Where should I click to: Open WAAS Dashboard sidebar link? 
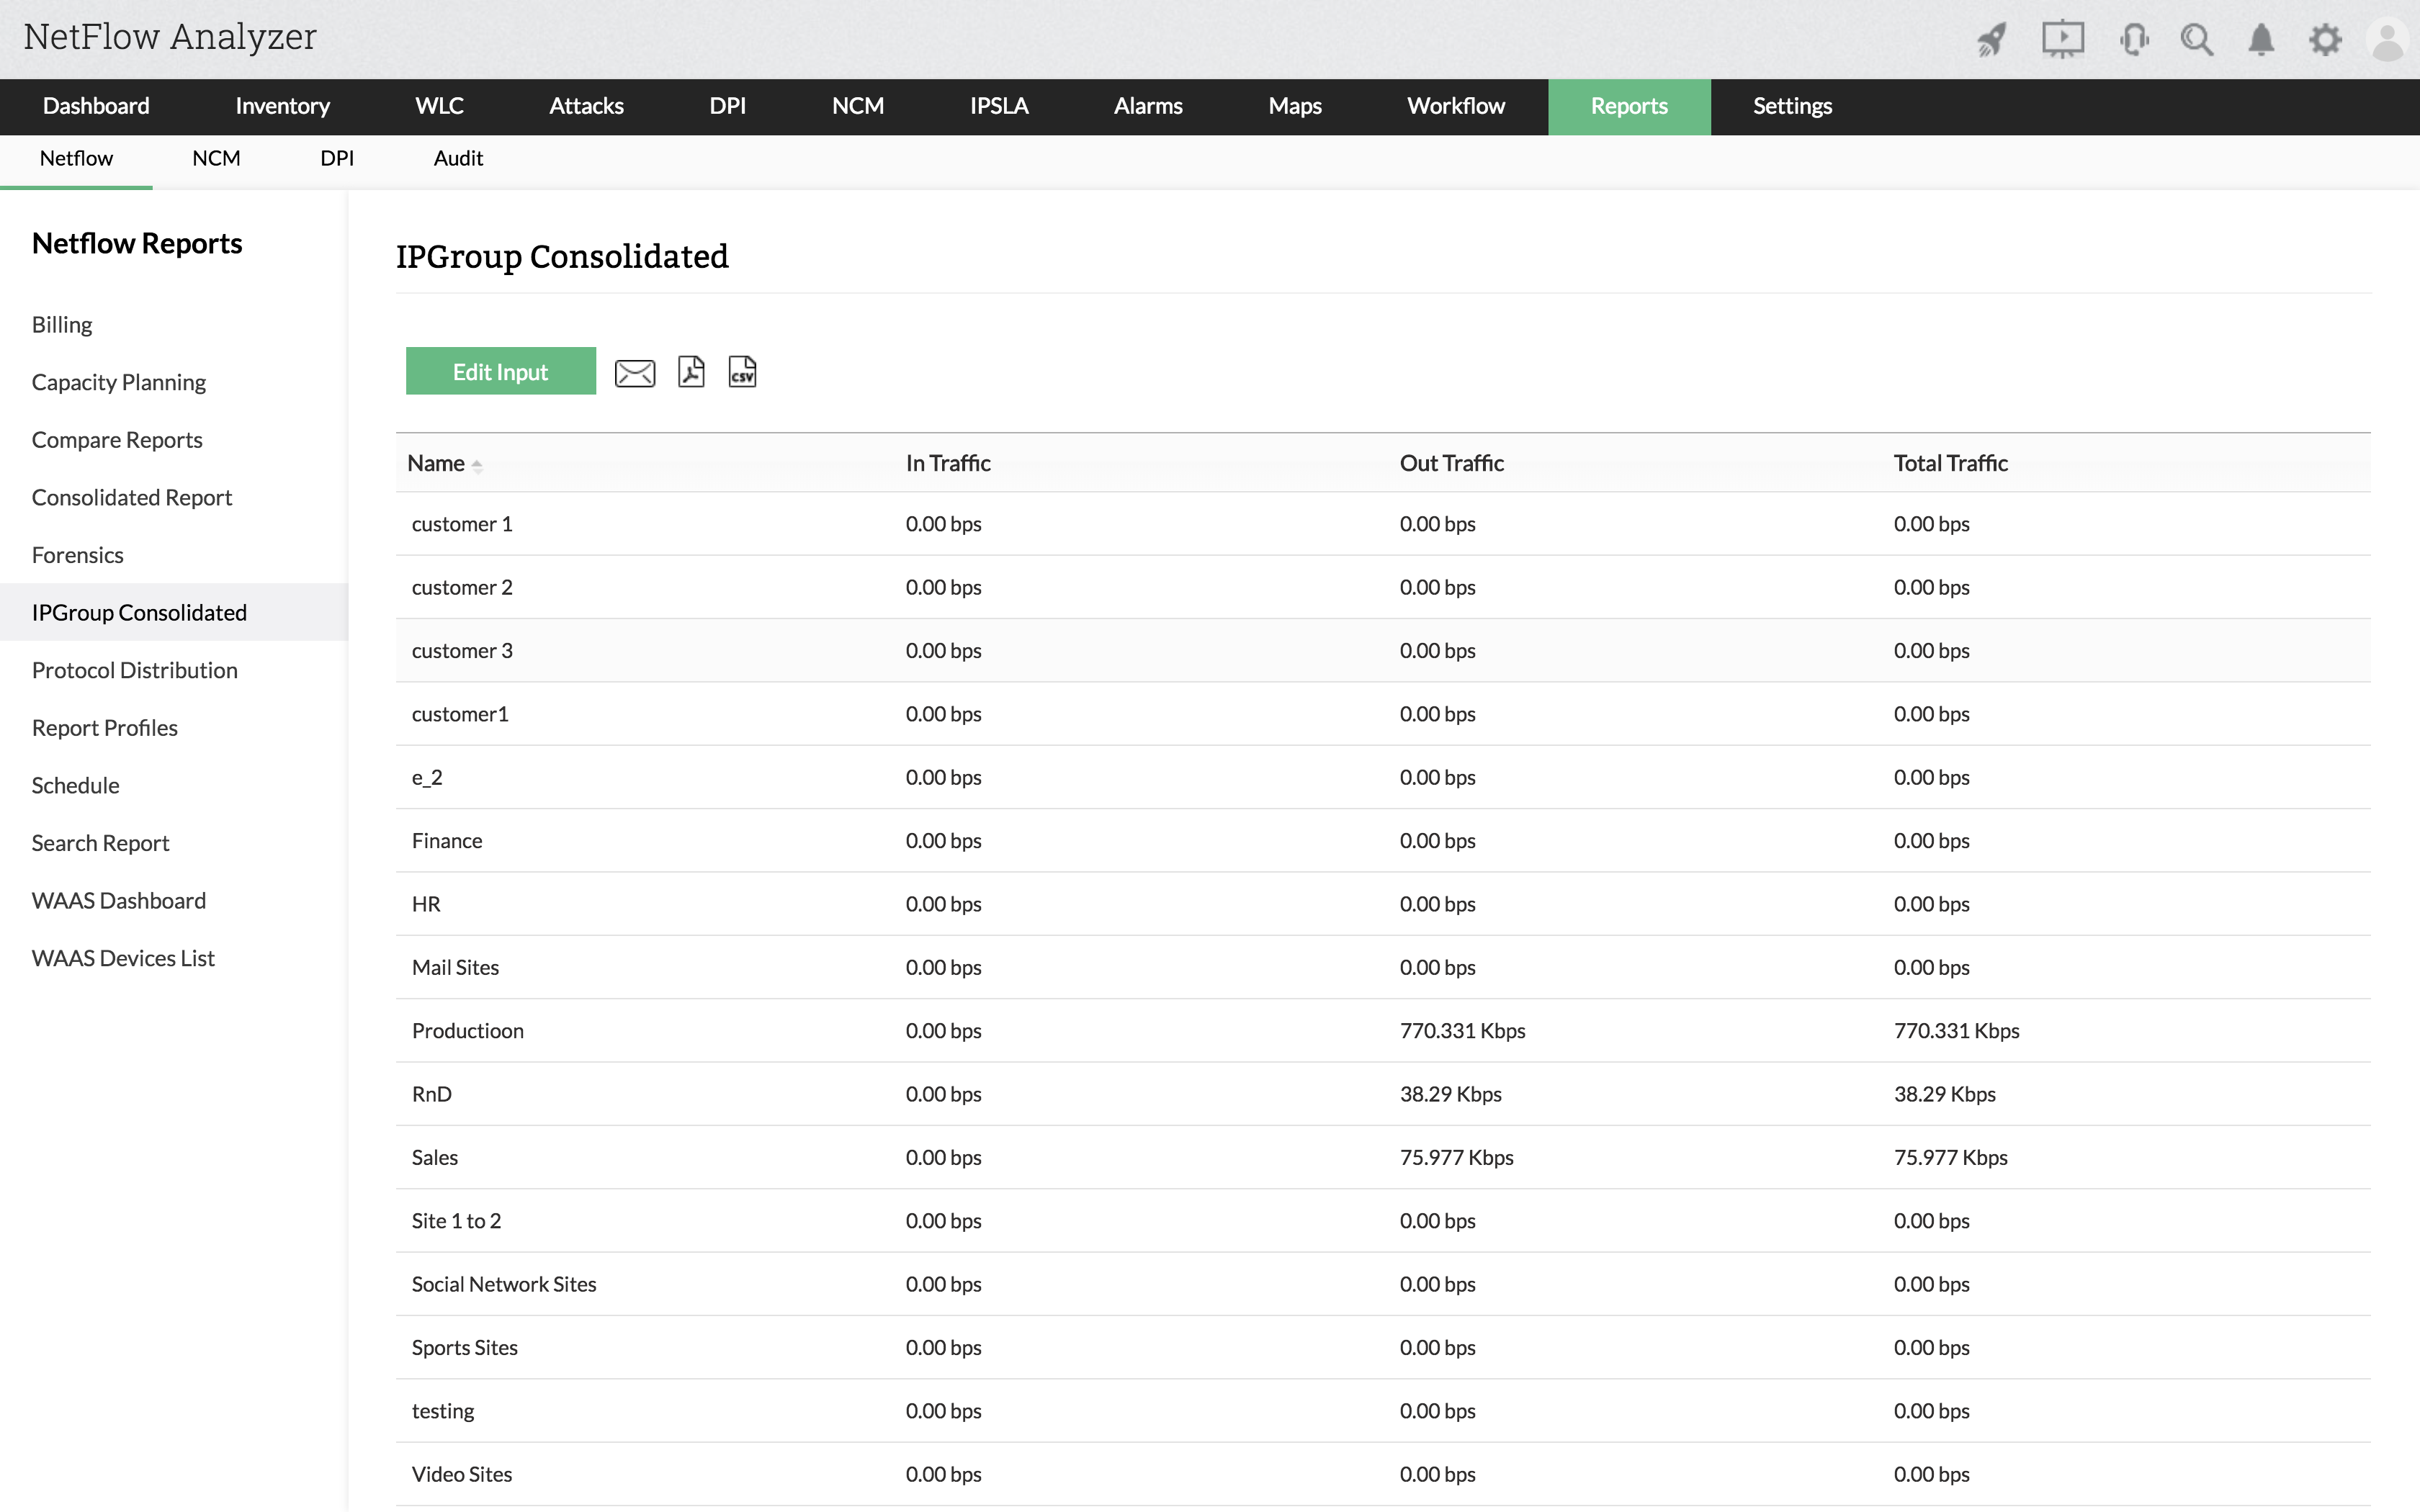[x=118, y=900]
